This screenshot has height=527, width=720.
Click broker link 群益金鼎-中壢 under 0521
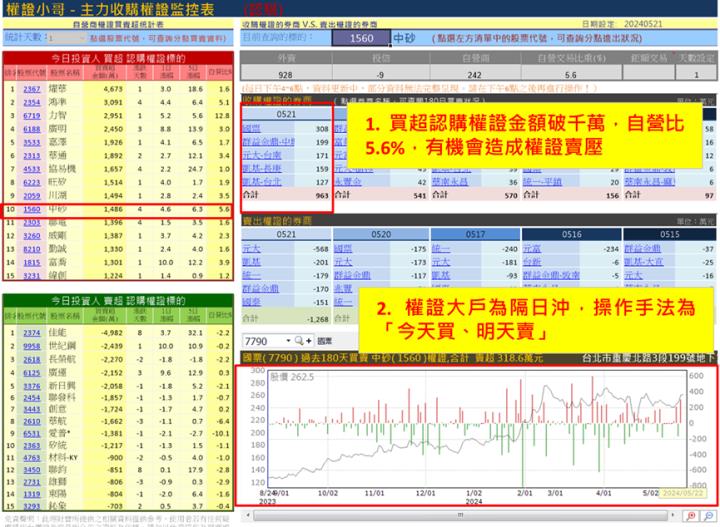pos(268,142)
